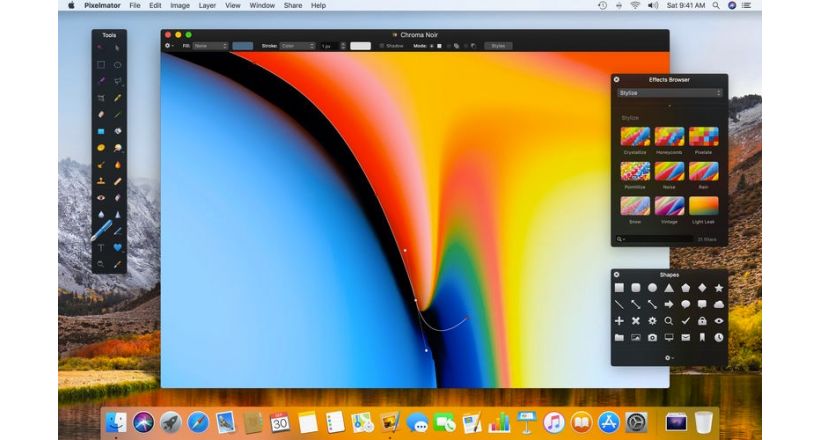This screenshot has width=820, height=440.
Task: Open the white Stroke color swatch
Action: [360, 46]
